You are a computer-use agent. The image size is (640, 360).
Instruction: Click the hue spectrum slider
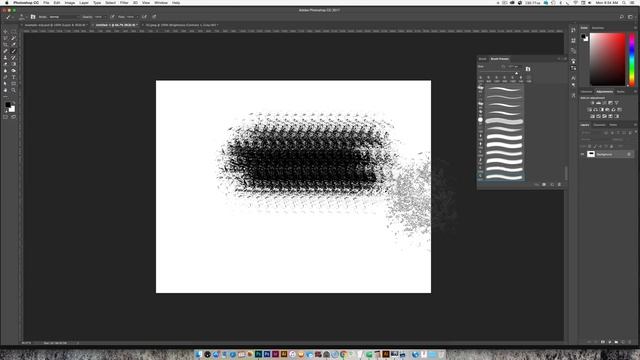632,60
